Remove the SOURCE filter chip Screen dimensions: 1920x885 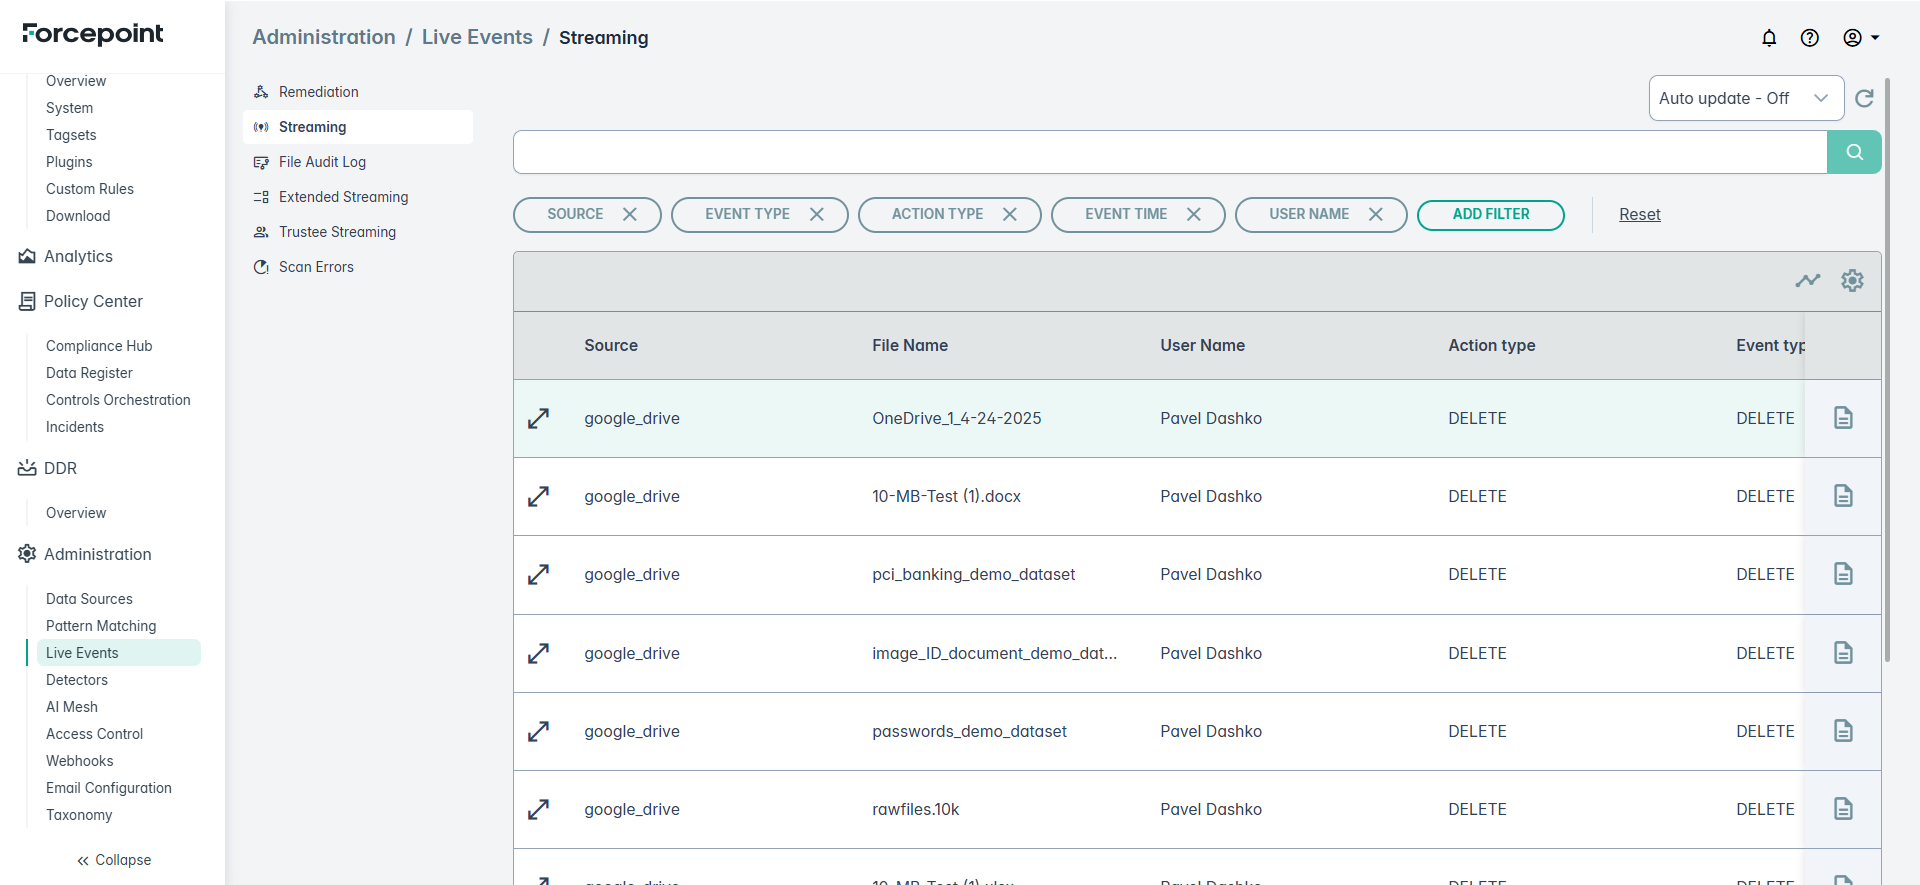pos(629,215)
